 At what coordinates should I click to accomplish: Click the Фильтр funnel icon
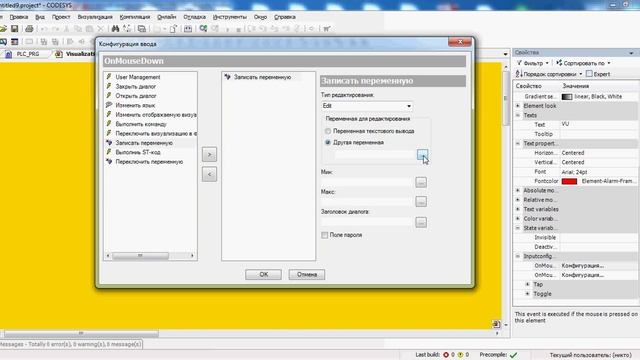519,63
